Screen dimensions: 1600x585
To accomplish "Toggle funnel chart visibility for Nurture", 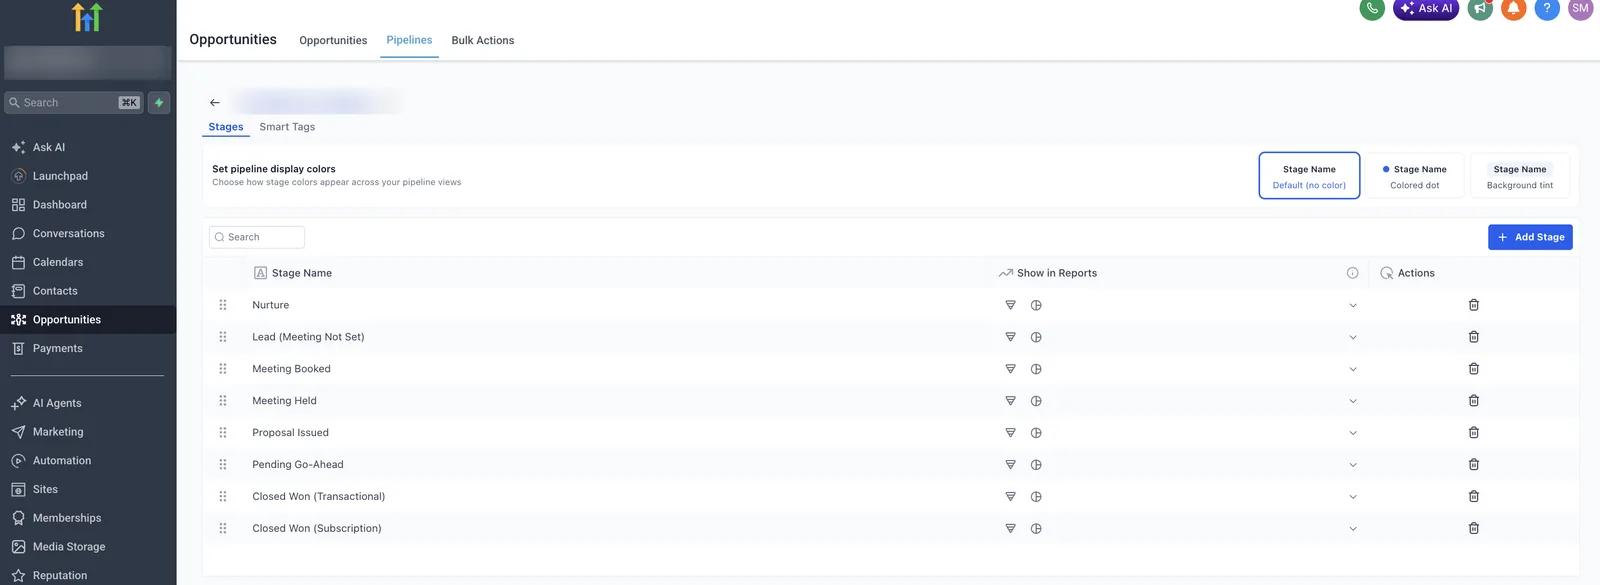I will pyautogui.click(x=1010, y=305).
